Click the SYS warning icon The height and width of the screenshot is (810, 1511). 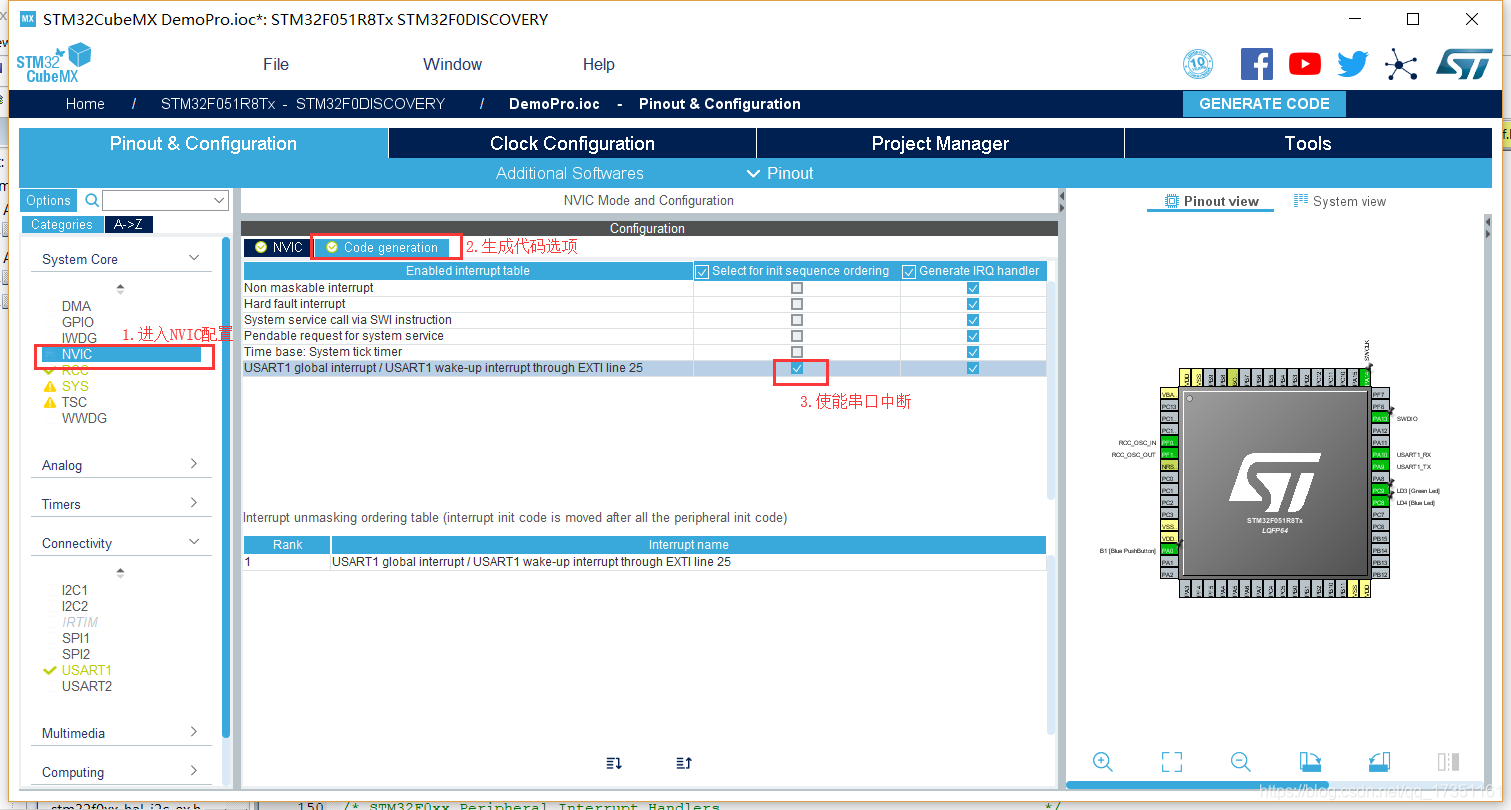click(50, 386)
